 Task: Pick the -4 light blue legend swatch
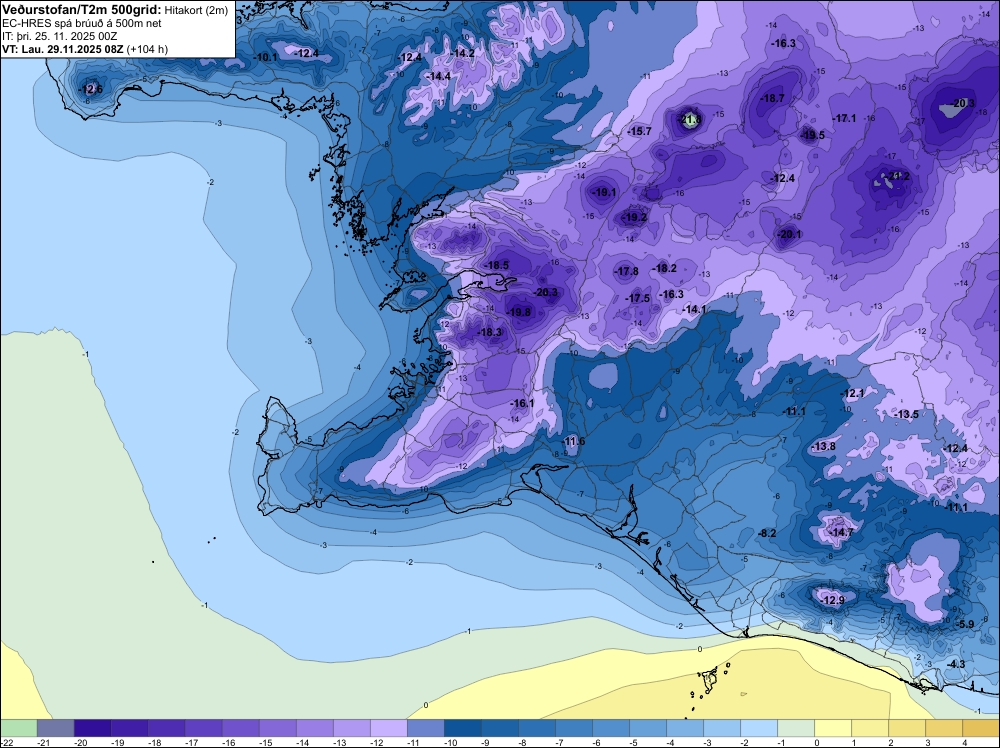(x=684, y=728)
